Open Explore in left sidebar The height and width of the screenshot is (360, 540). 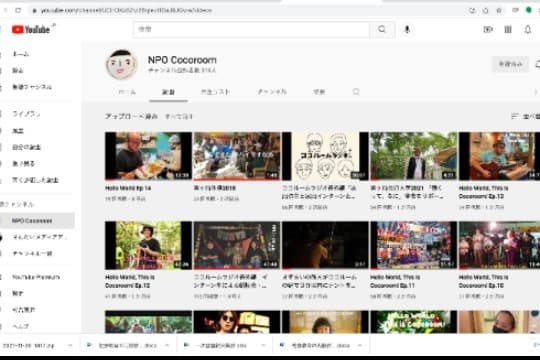pos(18,71)
